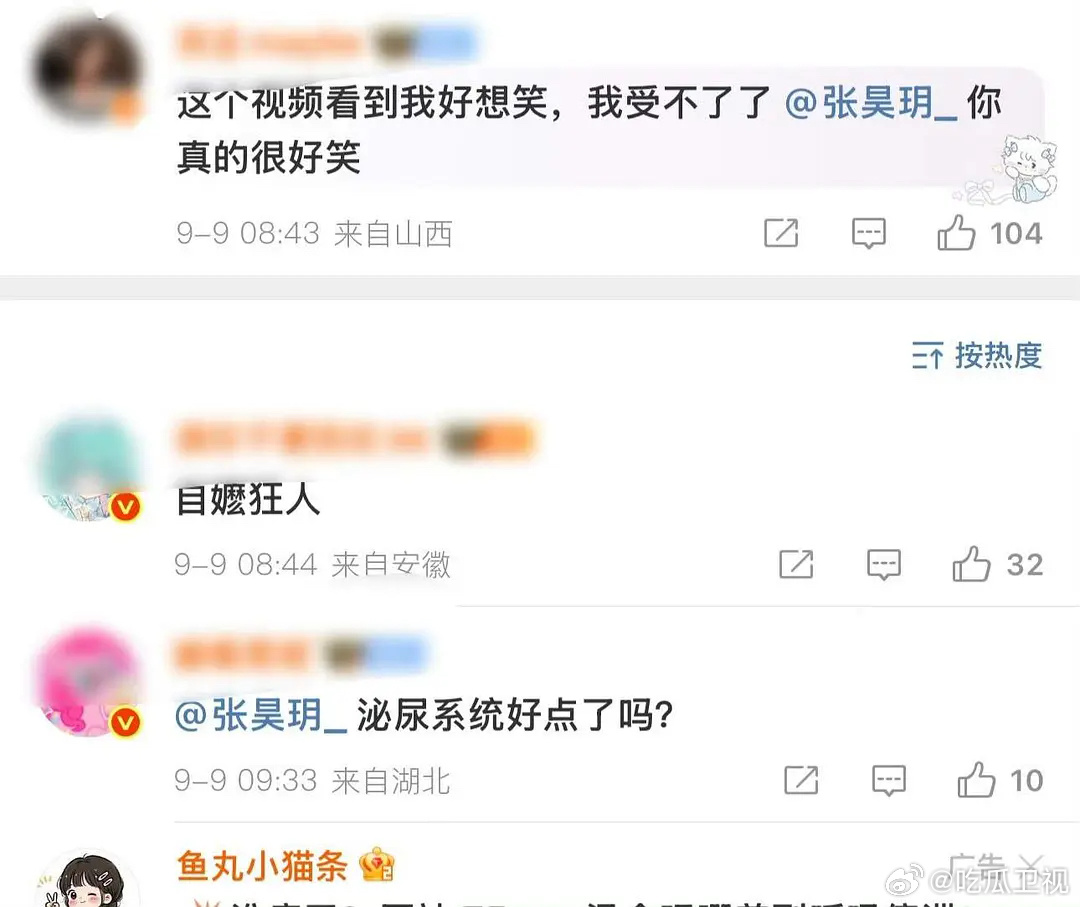
Task: Open 鱼丸小猫条 cartoon avatar
Action: [88, 879]
